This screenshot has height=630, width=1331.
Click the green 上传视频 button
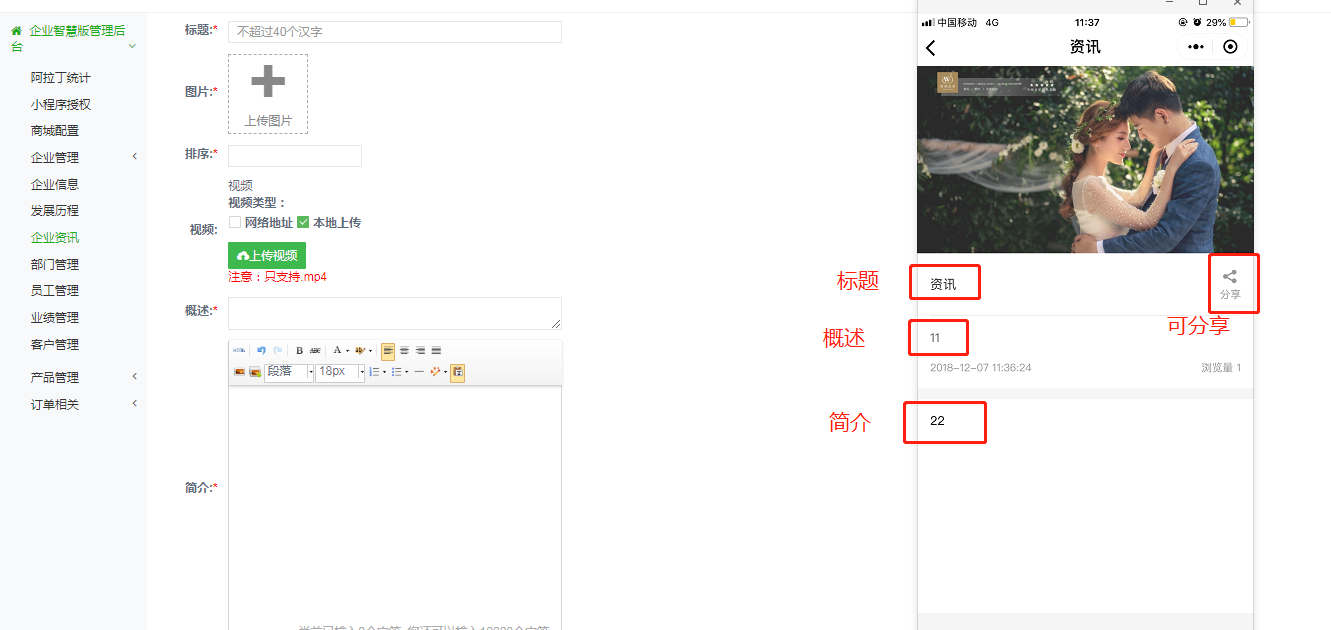click(x=267, y=255)
